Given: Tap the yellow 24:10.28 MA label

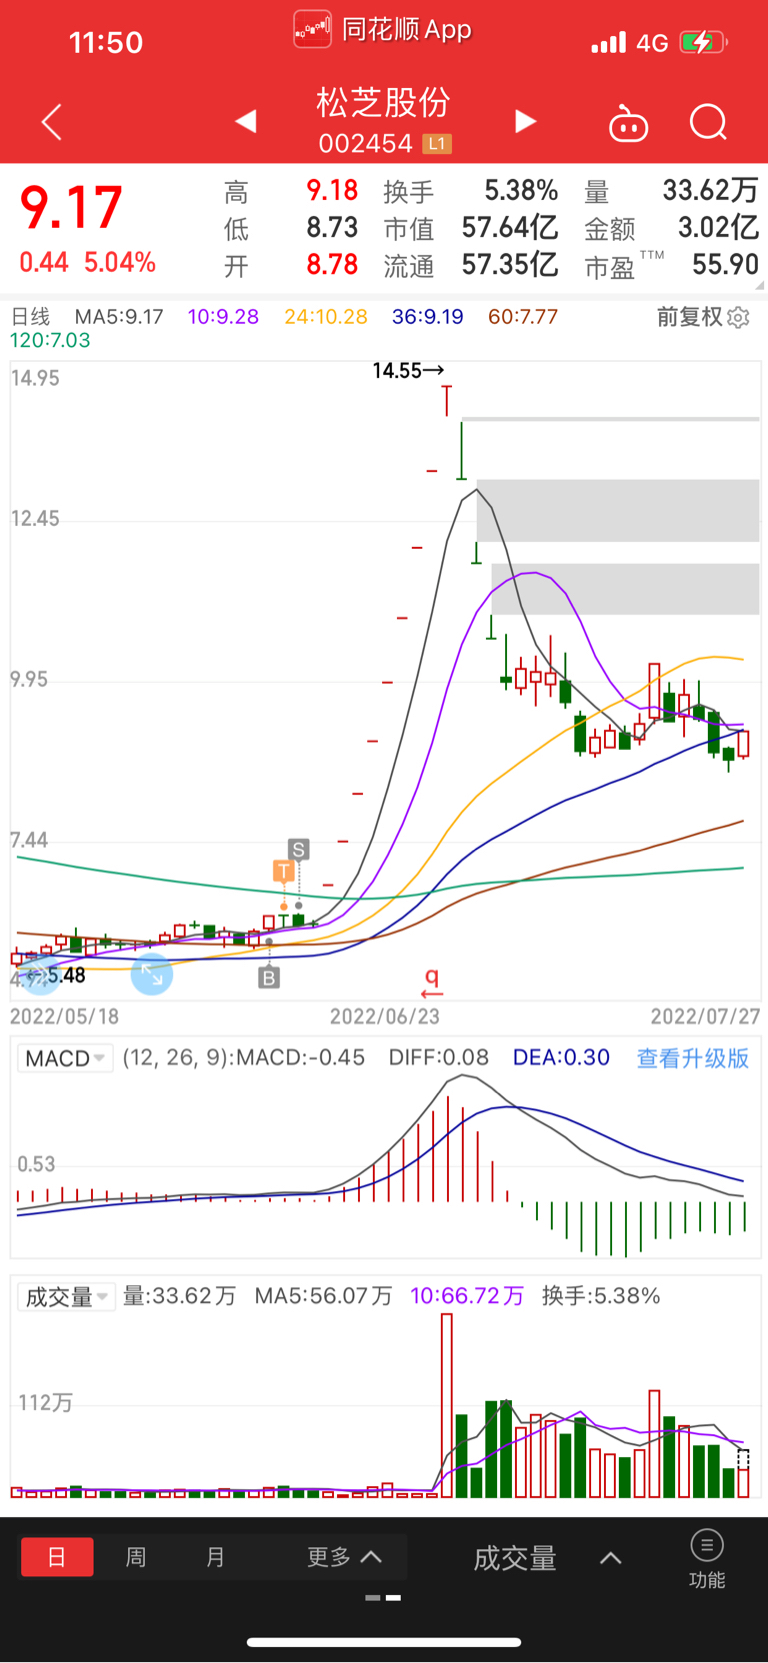Looking at the screenshot, I should (326, 317).
